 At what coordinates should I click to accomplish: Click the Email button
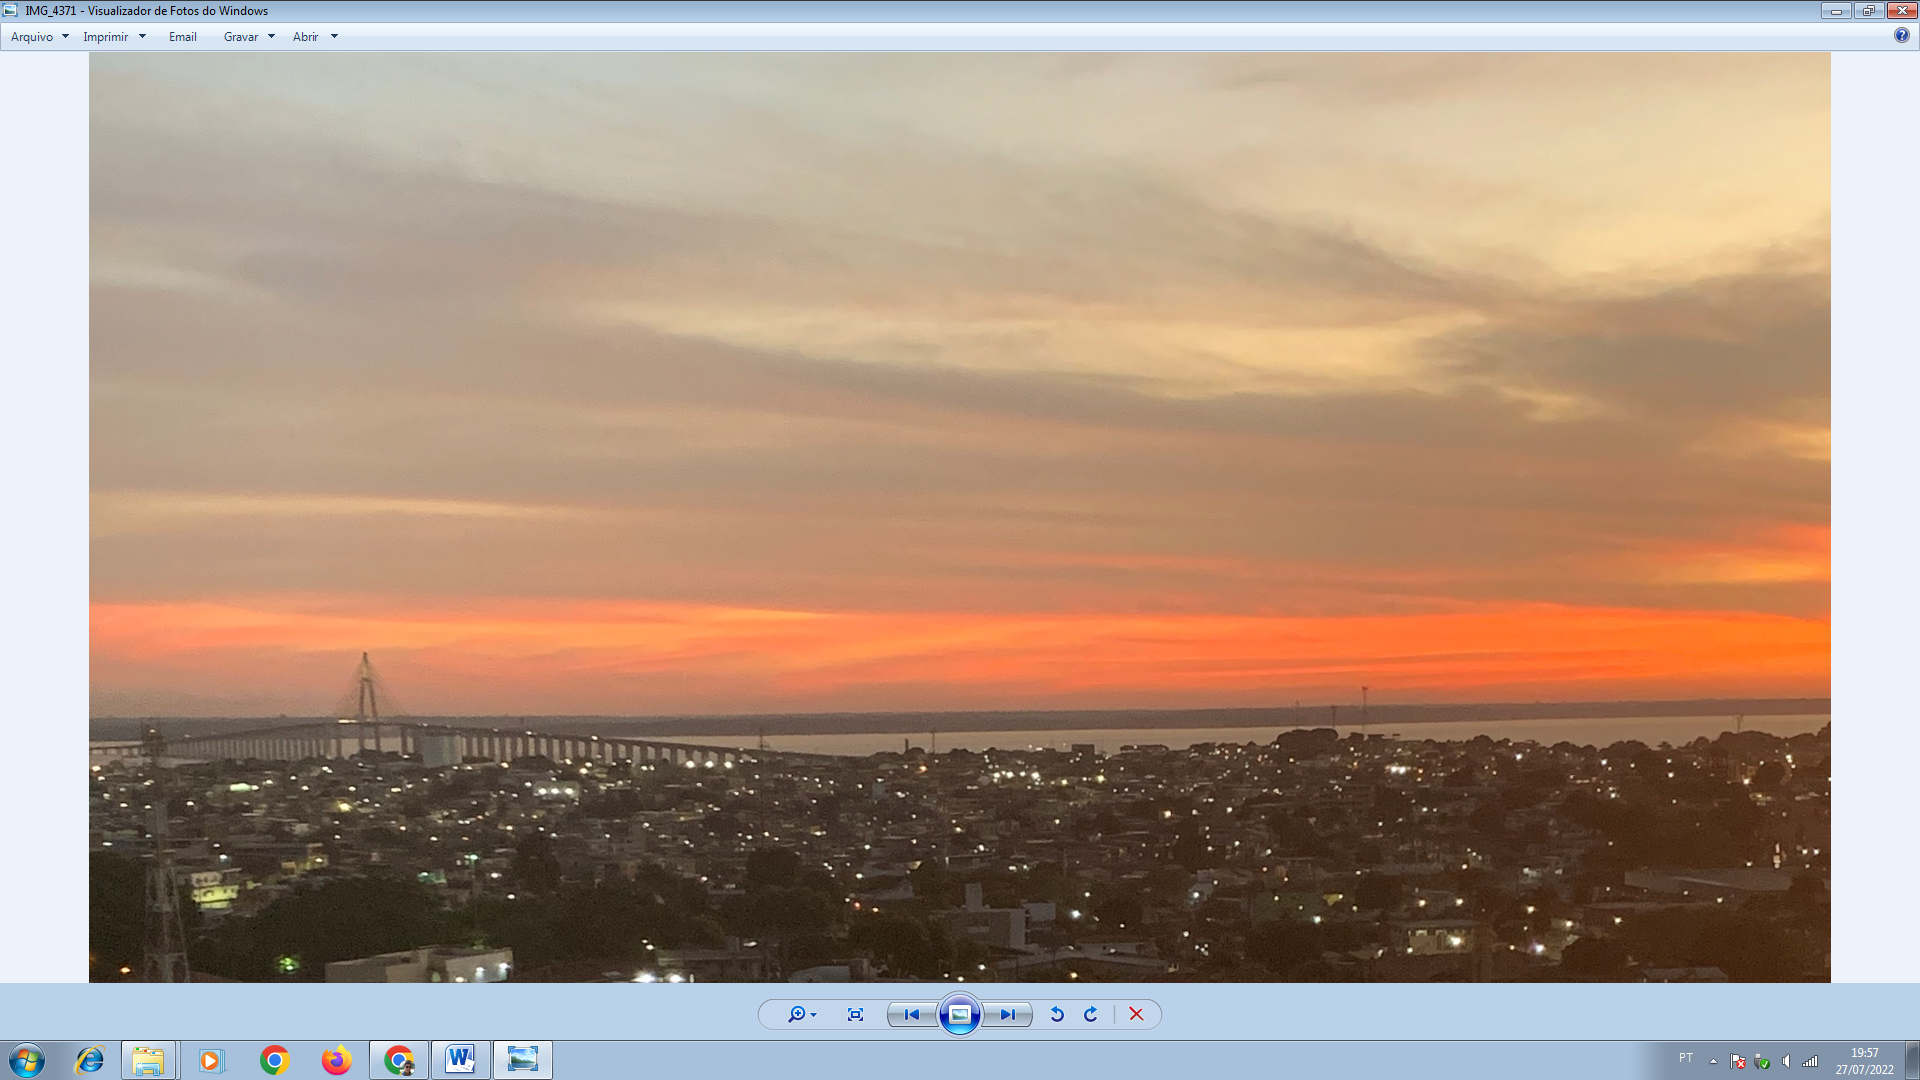point(182,37)
